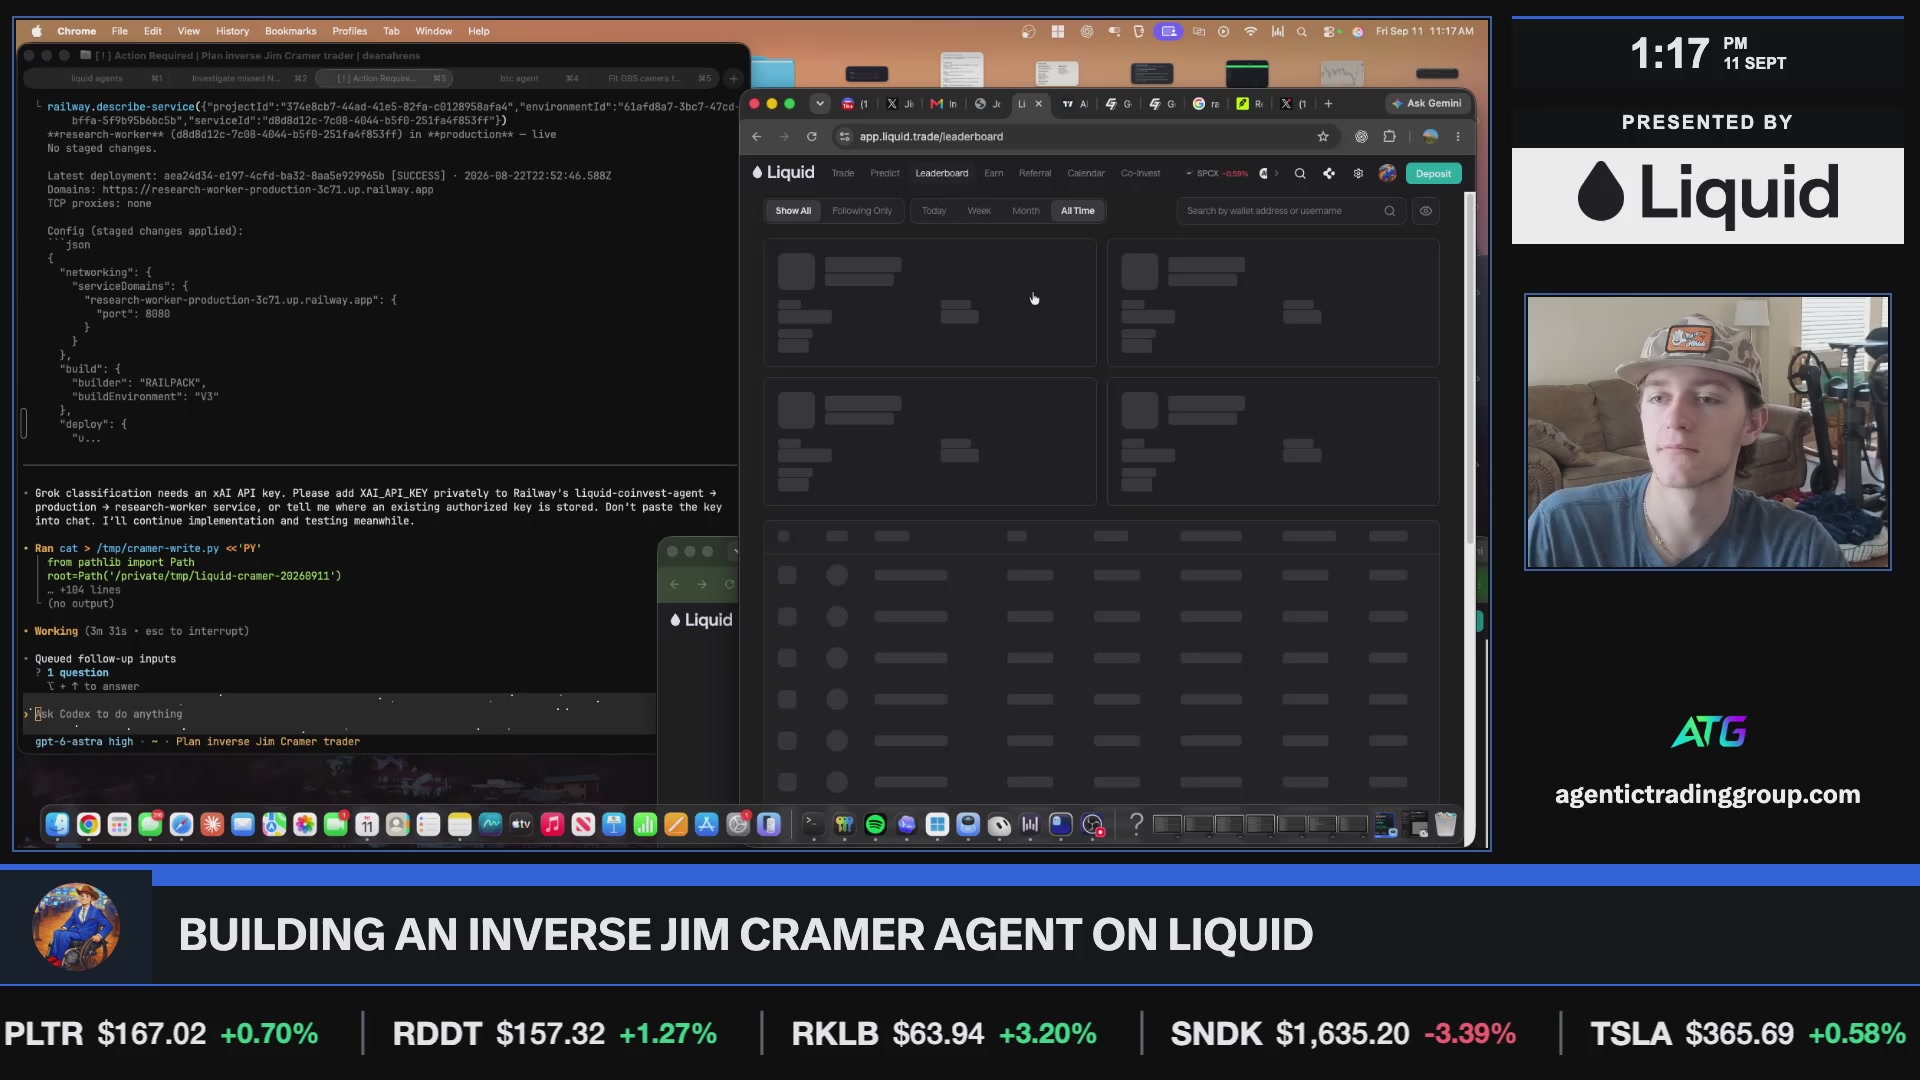
Task: Open Chrome from the dock
Action: [x=88, y=824]
